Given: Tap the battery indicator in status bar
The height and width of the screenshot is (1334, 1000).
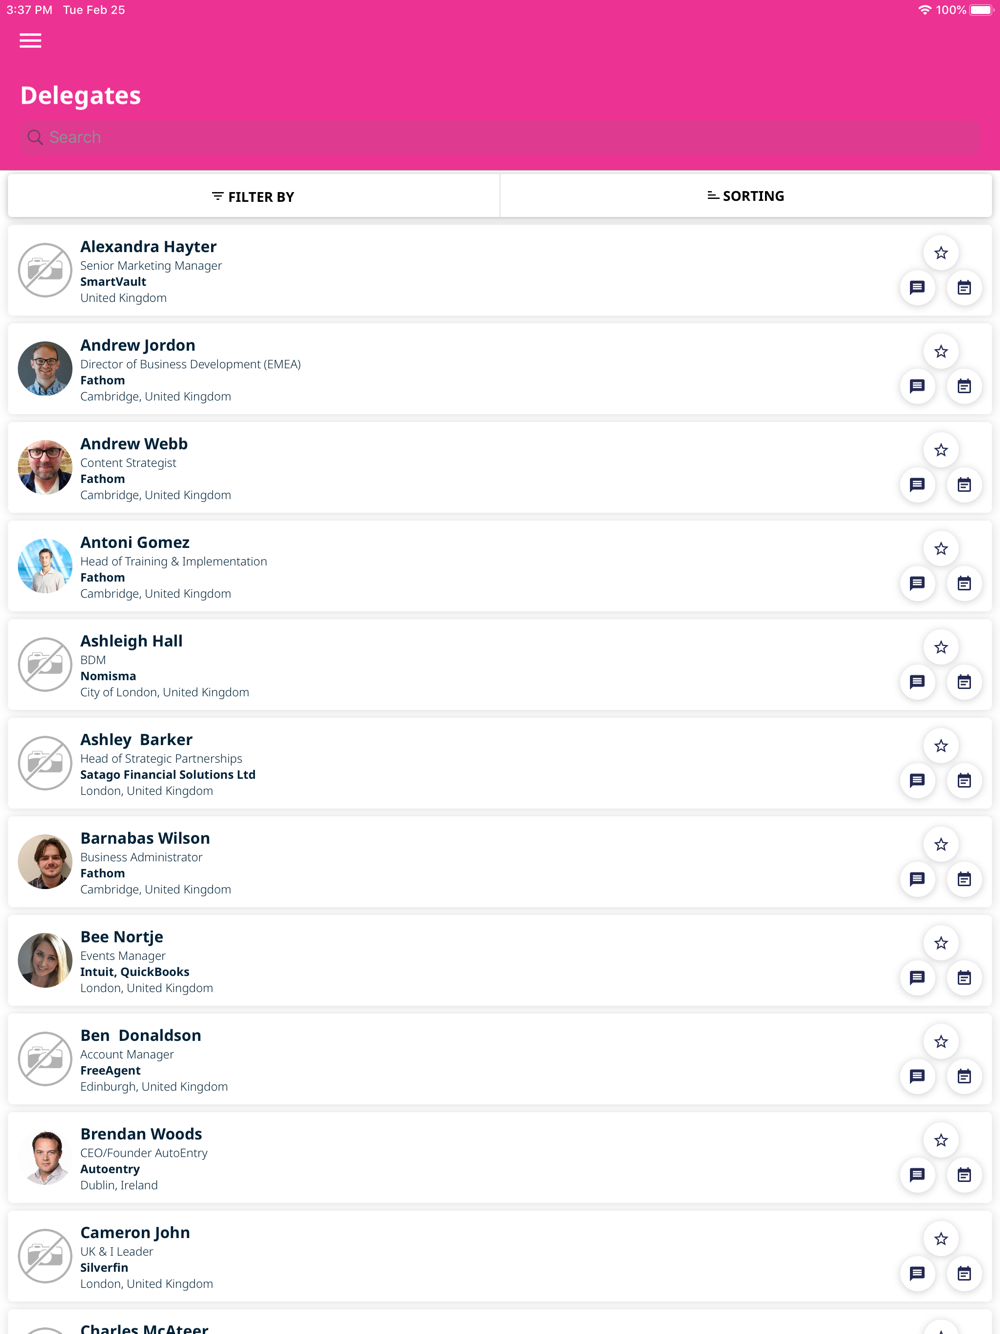Looking at the screenshot, I should (981, 10).
